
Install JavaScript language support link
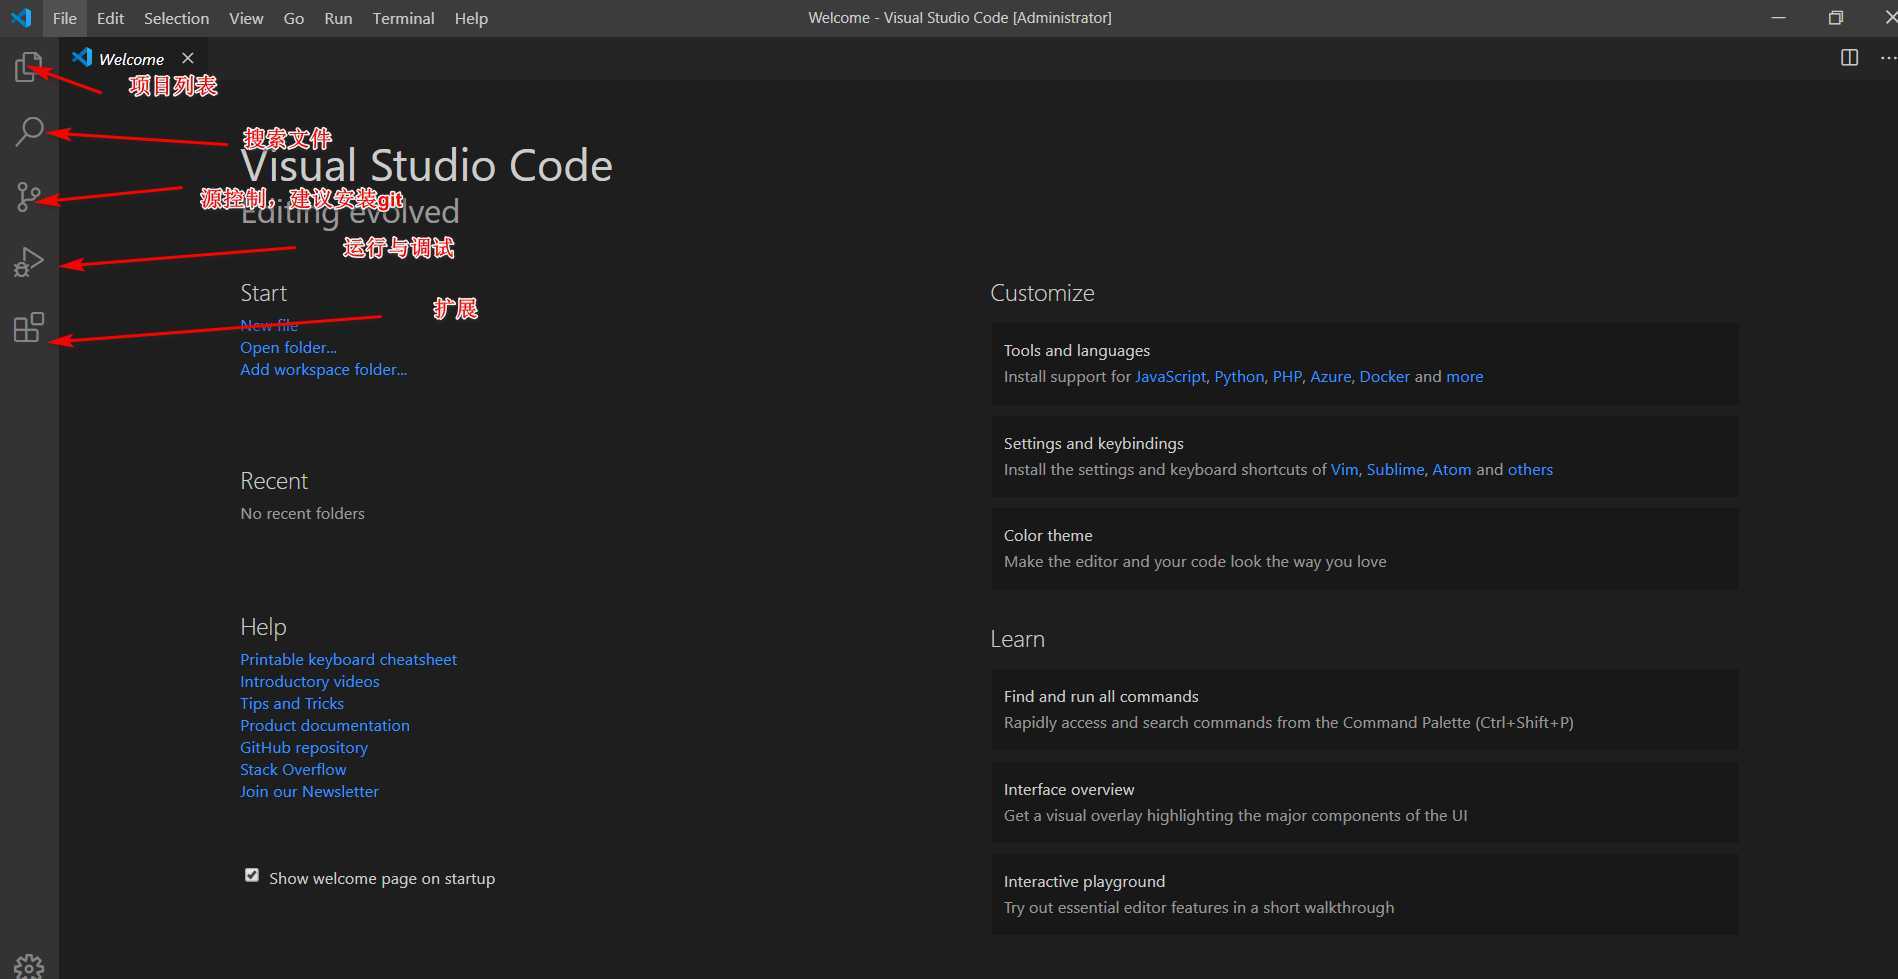coord(1170,376)
